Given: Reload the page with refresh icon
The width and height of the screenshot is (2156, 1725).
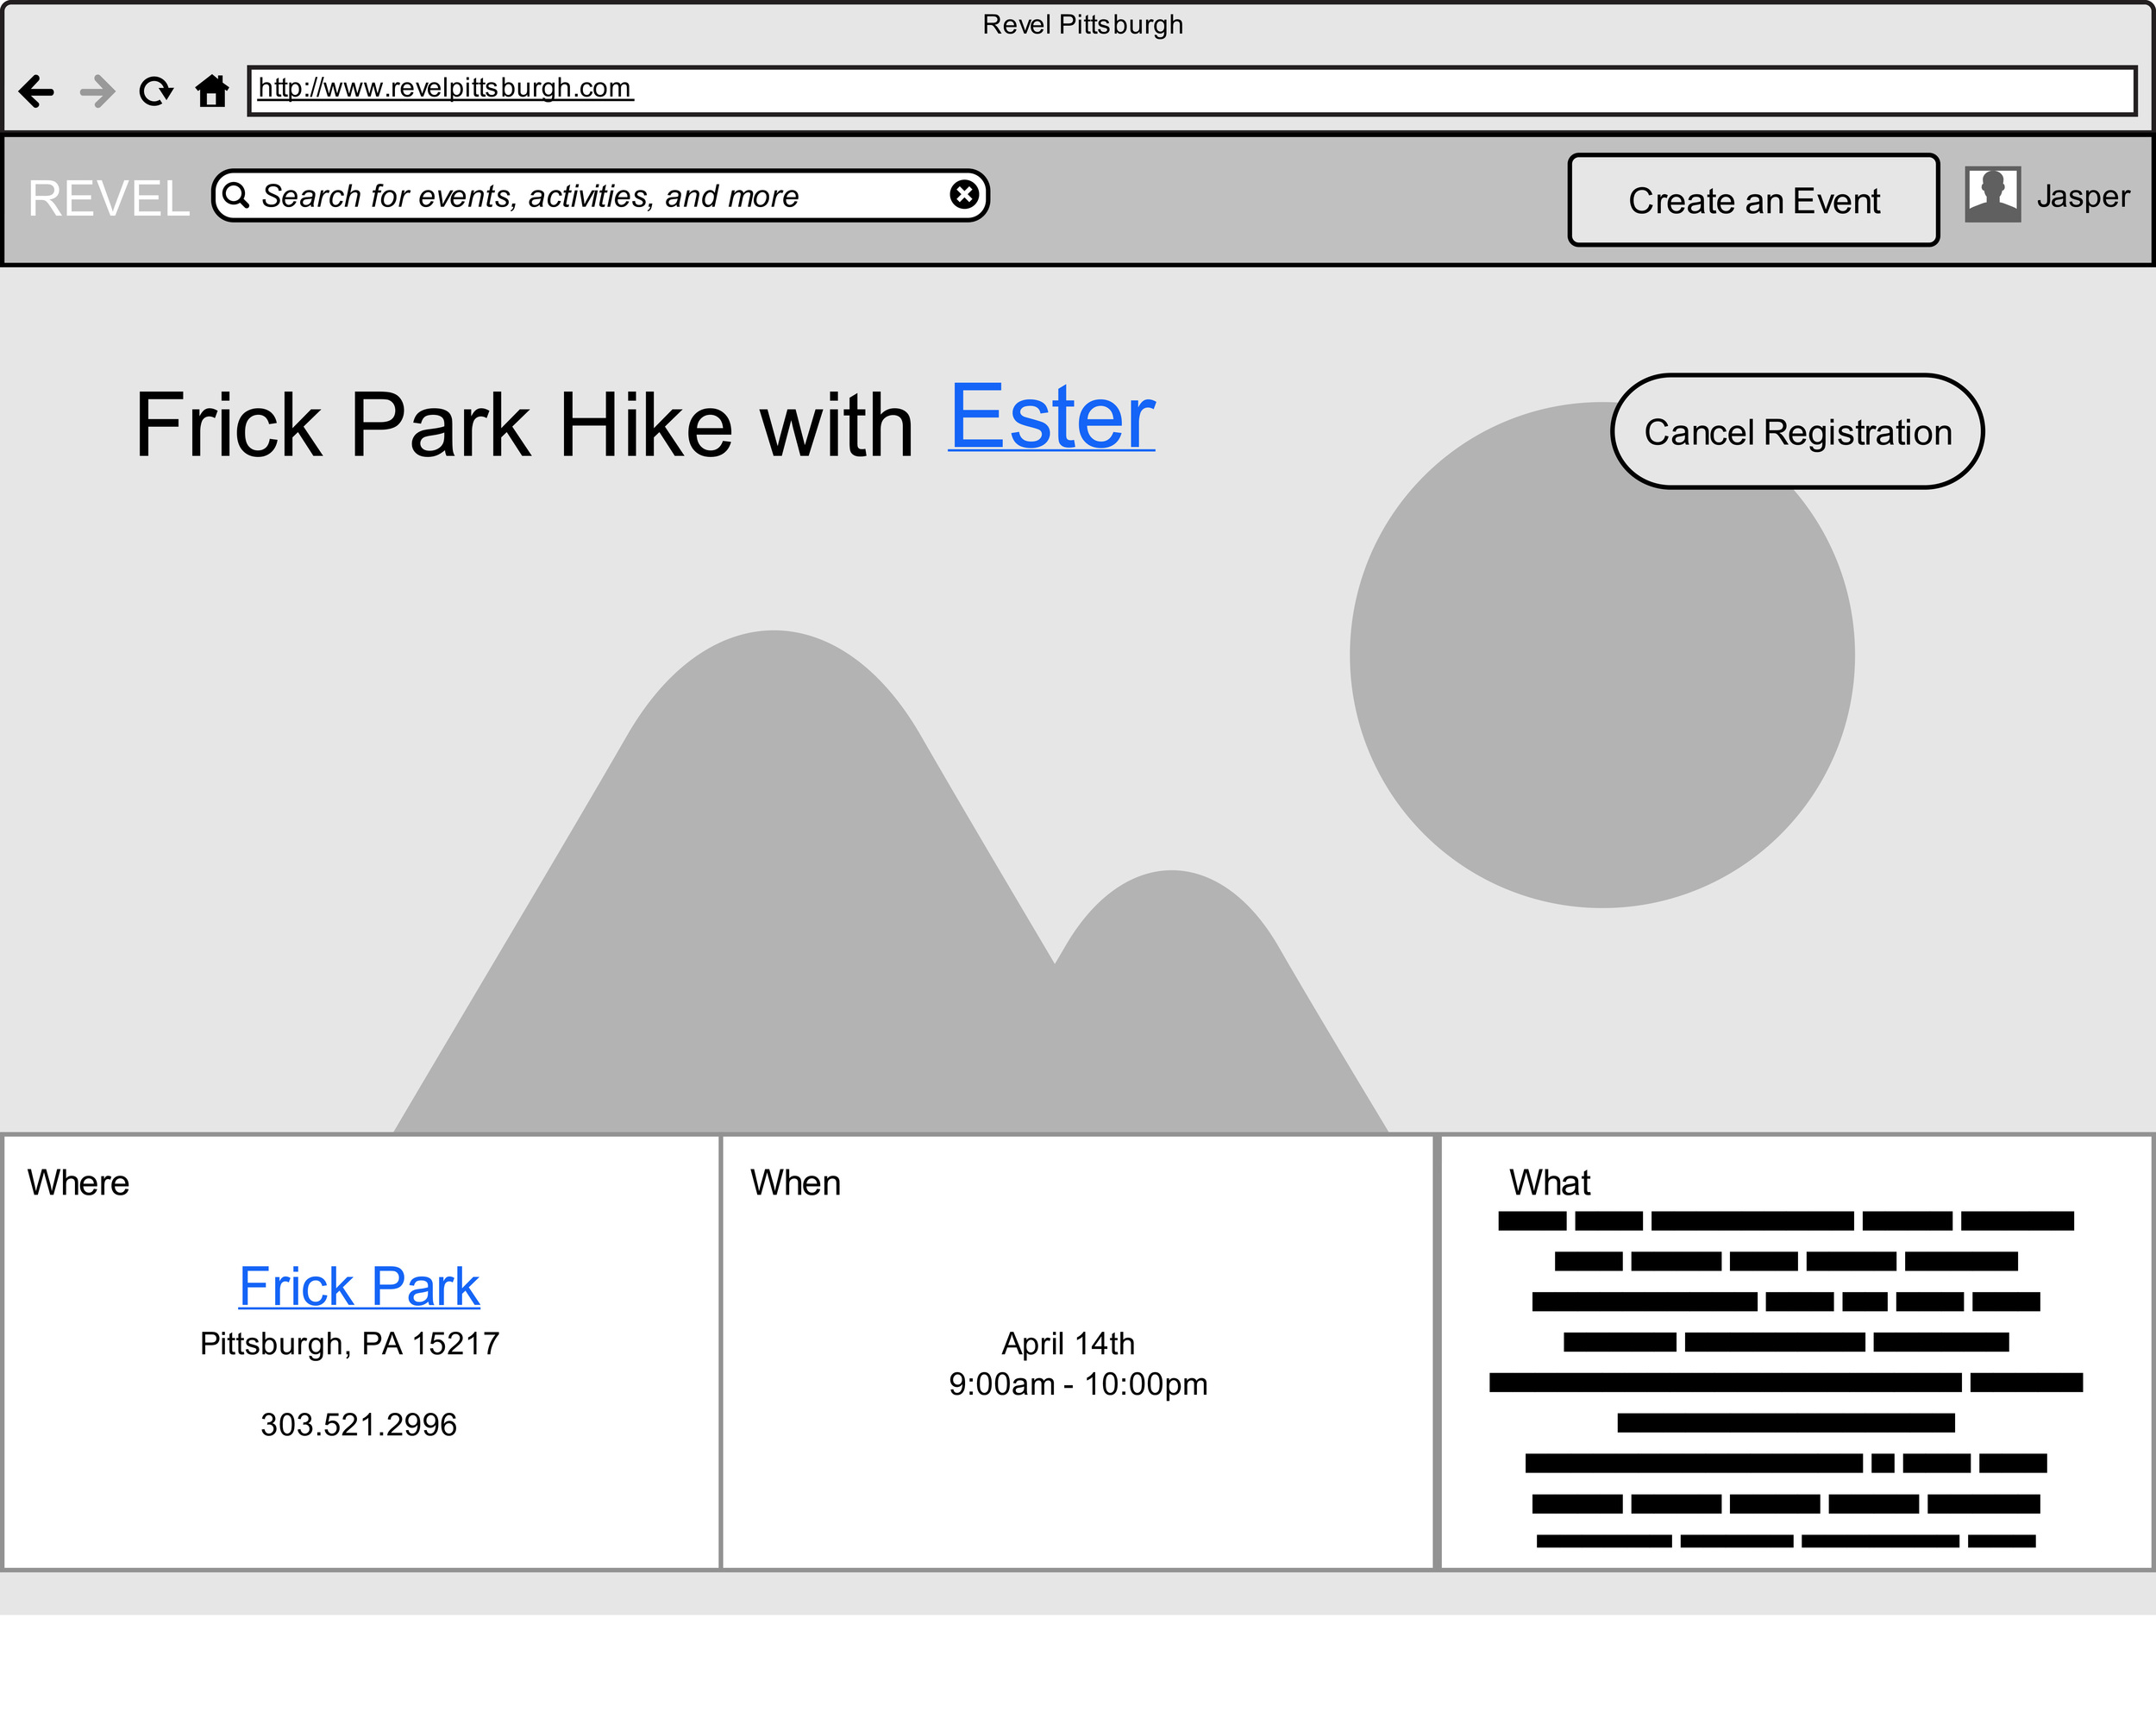Looking at the screenshot, I should coord(155,91).
